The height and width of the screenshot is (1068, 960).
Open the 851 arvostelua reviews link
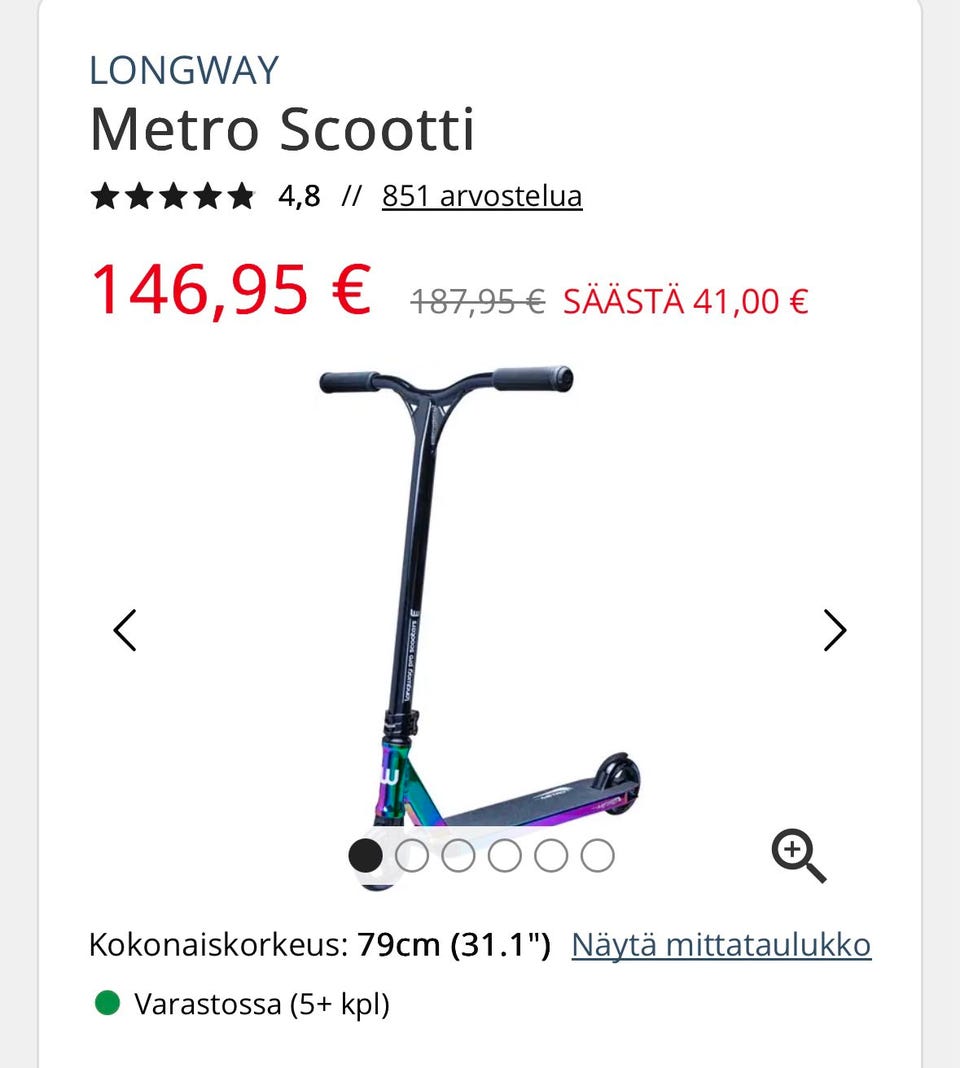tap(482, 196)
